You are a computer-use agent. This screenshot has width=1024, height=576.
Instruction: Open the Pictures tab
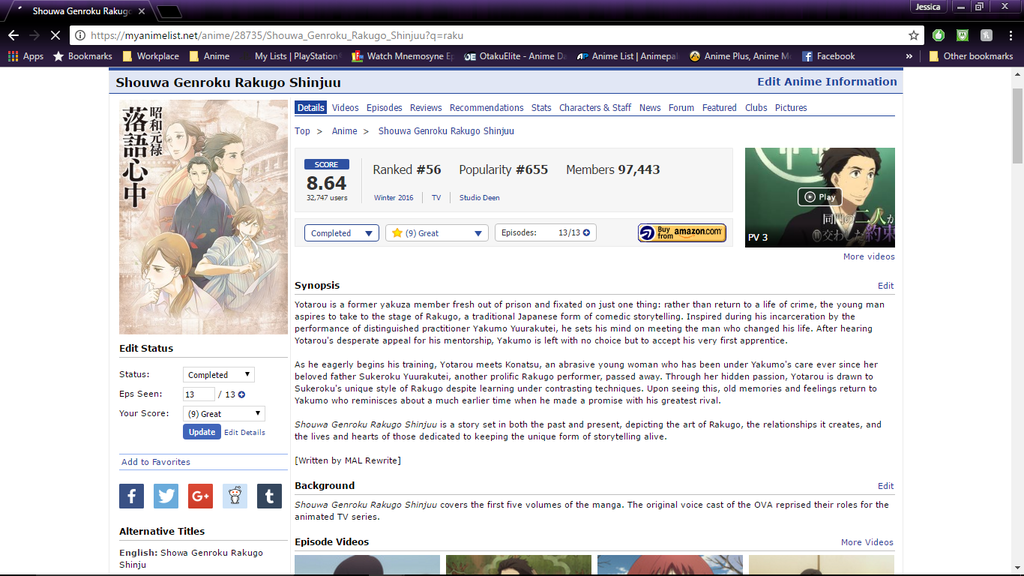(791, 108)
